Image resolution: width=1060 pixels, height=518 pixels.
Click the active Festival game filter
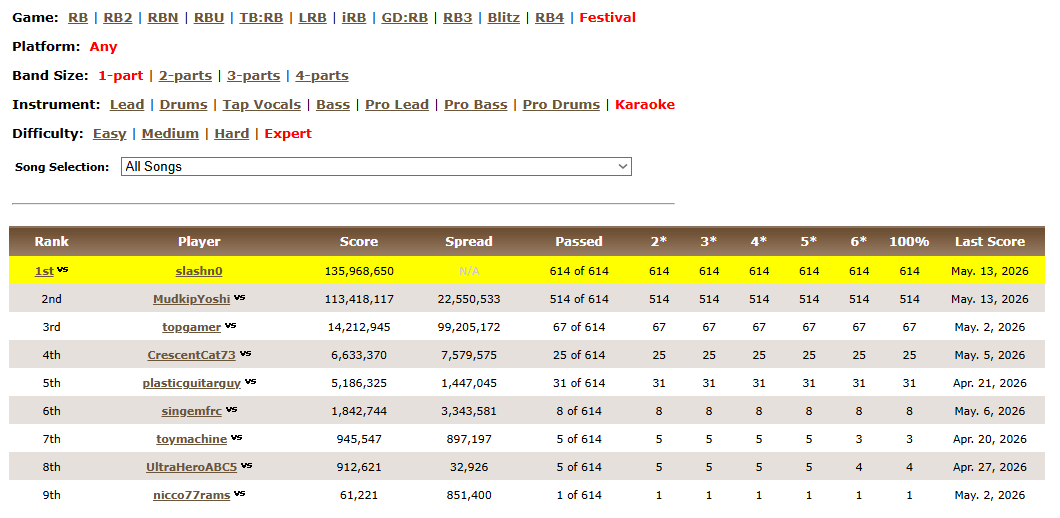tap(607, 18)
